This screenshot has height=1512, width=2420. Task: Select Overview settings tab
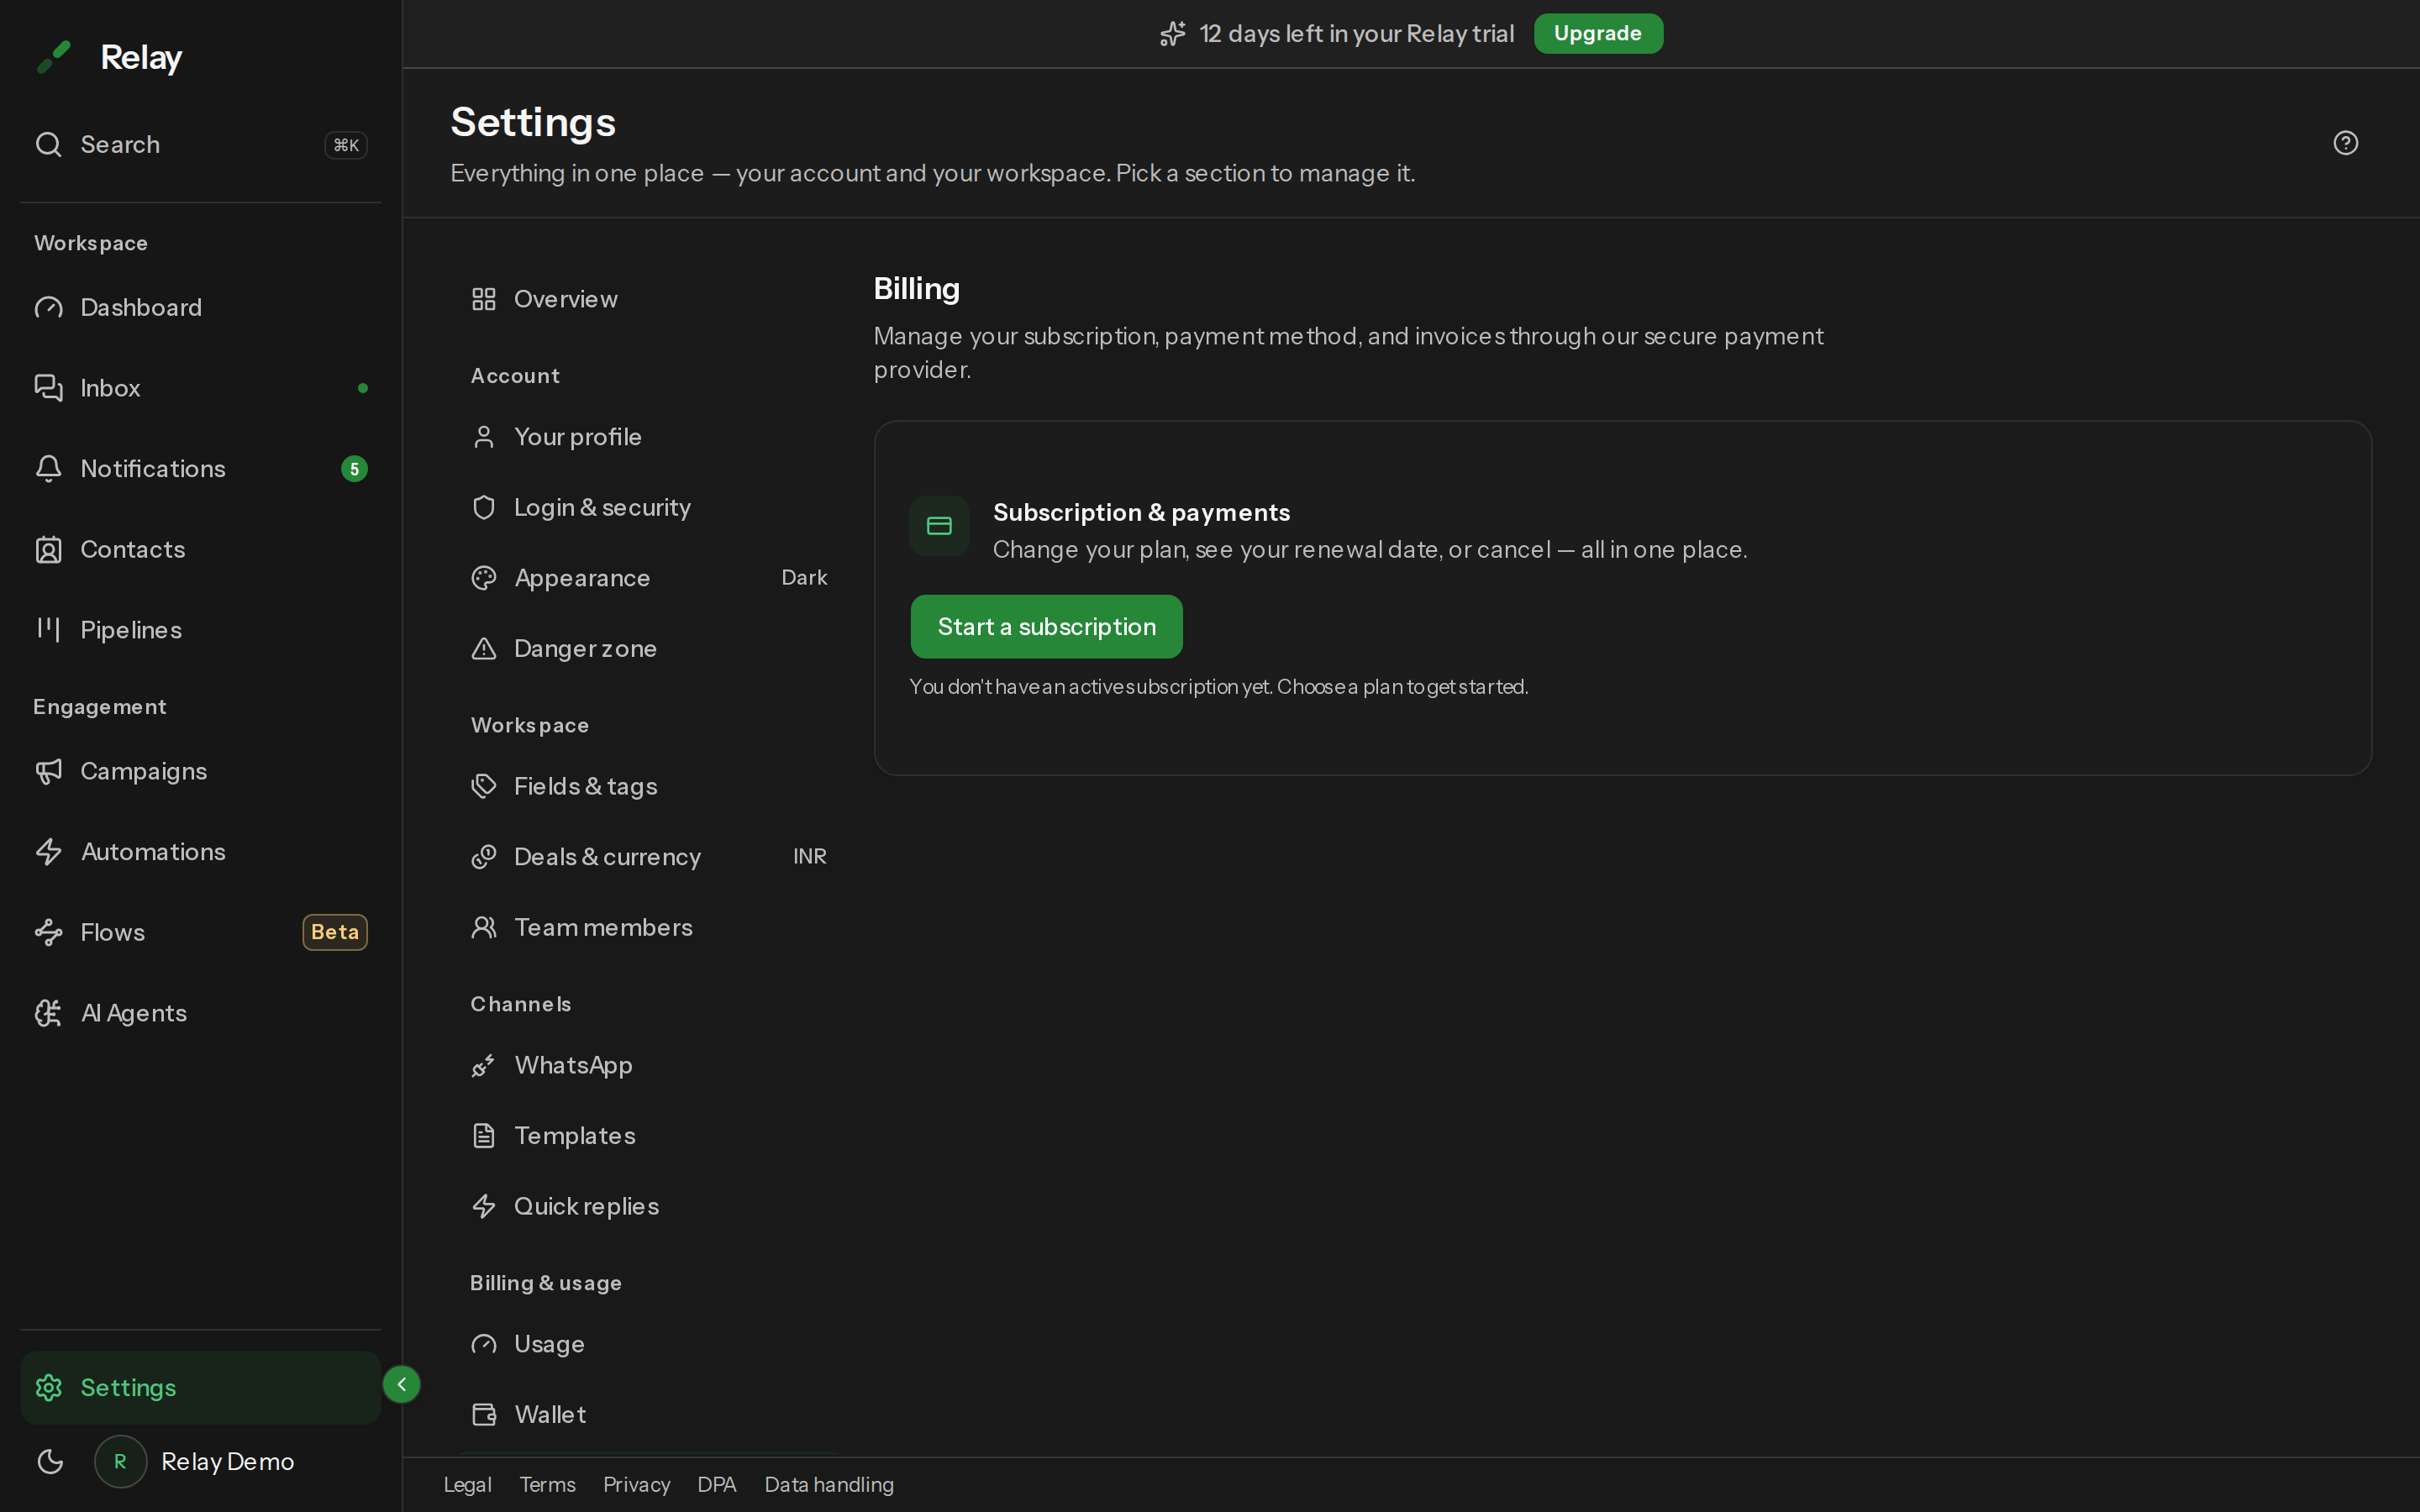[x=649, y=299]
